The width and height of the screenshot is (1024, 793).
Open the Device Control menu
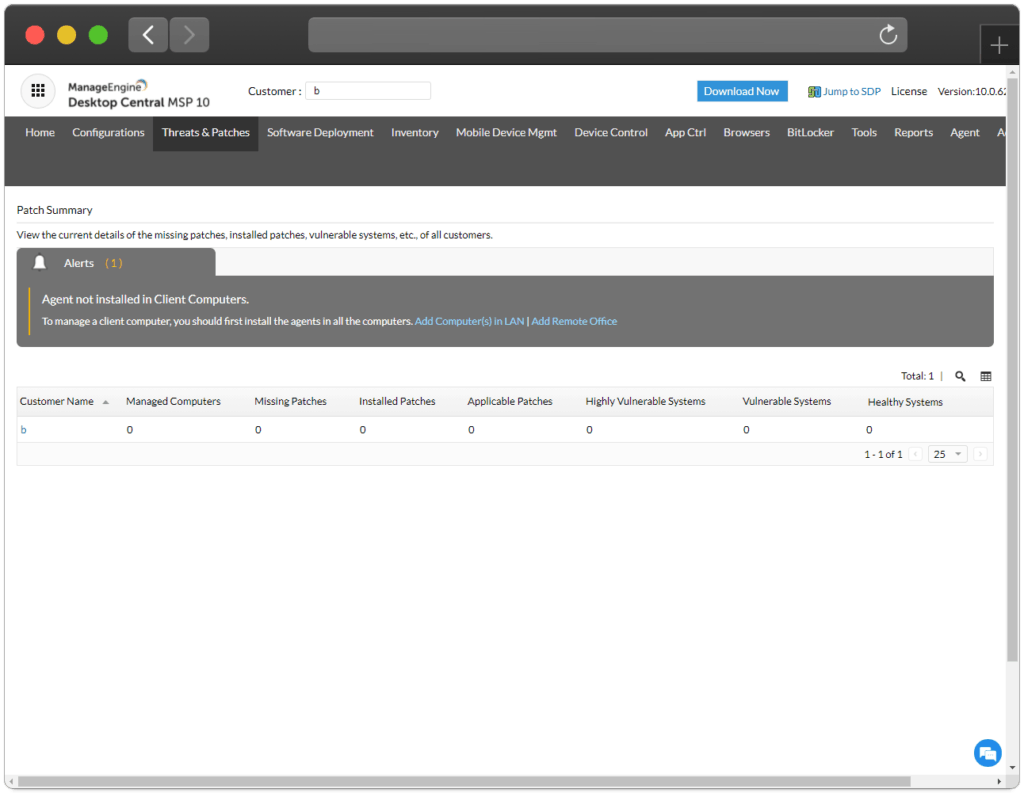point(611,133)
